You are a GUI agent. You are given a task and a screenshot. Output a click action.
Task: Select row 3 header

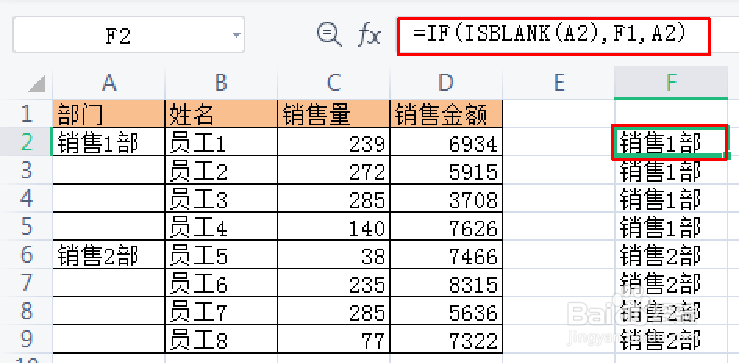[x=26, y=170]
